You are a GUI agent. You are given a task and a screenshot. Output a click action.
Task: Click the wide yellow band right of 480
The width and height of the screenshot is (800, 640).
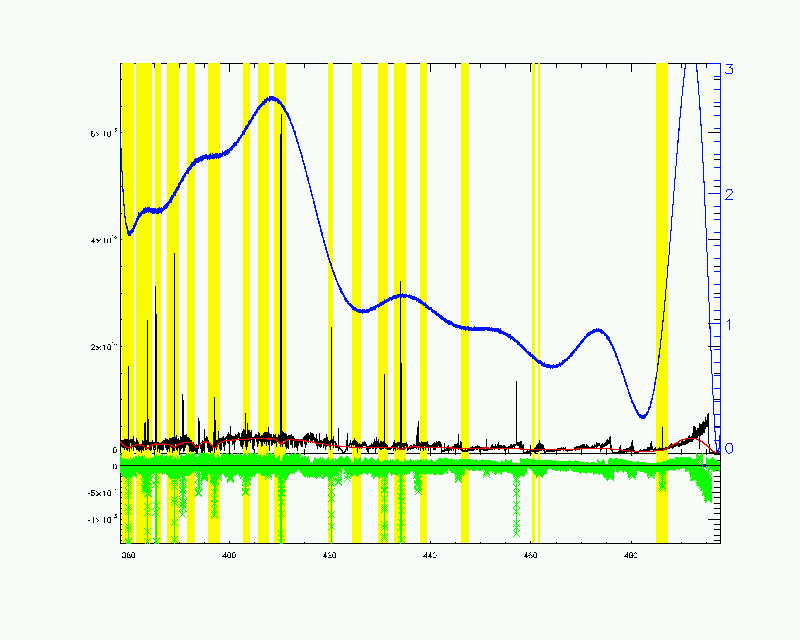click(x=662, y=303)
